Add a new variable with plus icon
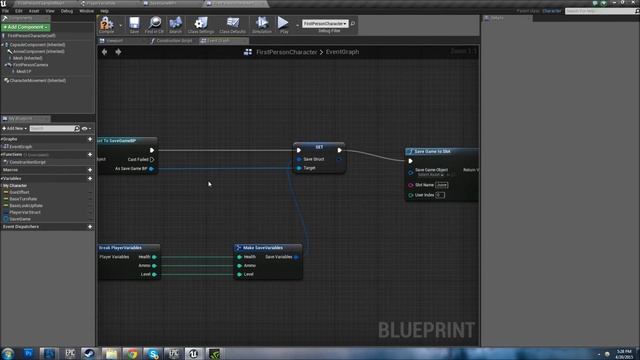Viewport: 640px width, 360px height. coord(90,179)
